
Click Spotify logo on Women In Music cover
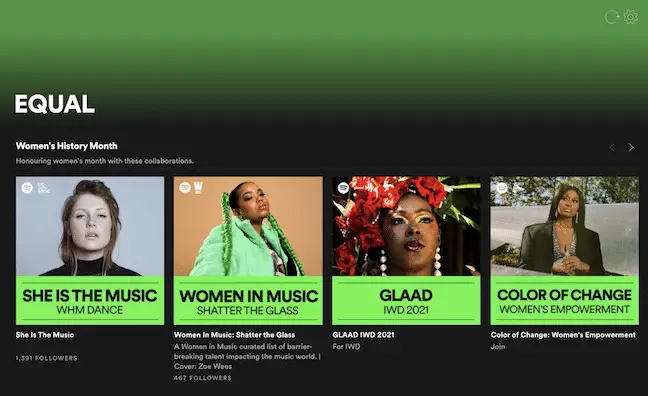[x=185, y=188]
